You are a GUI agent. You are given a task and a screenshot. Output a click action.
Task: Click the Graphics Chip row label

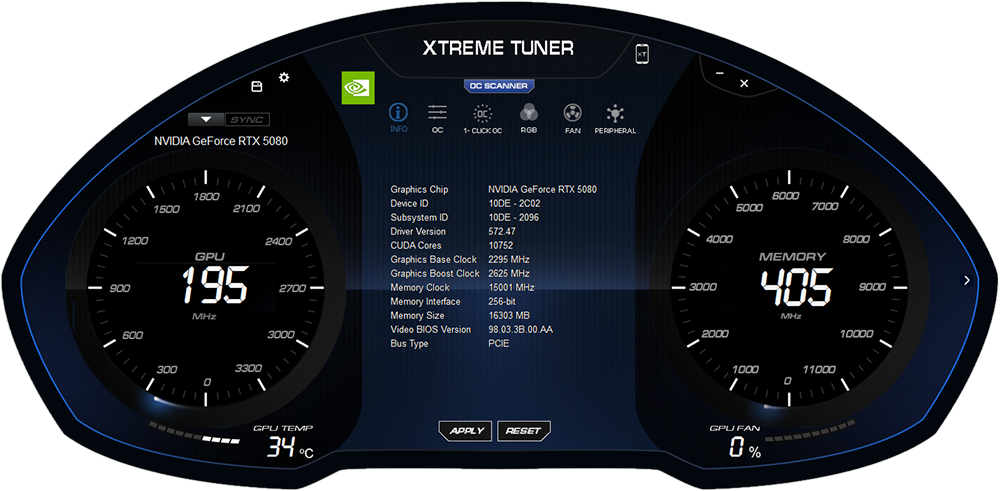click(419, 189)
